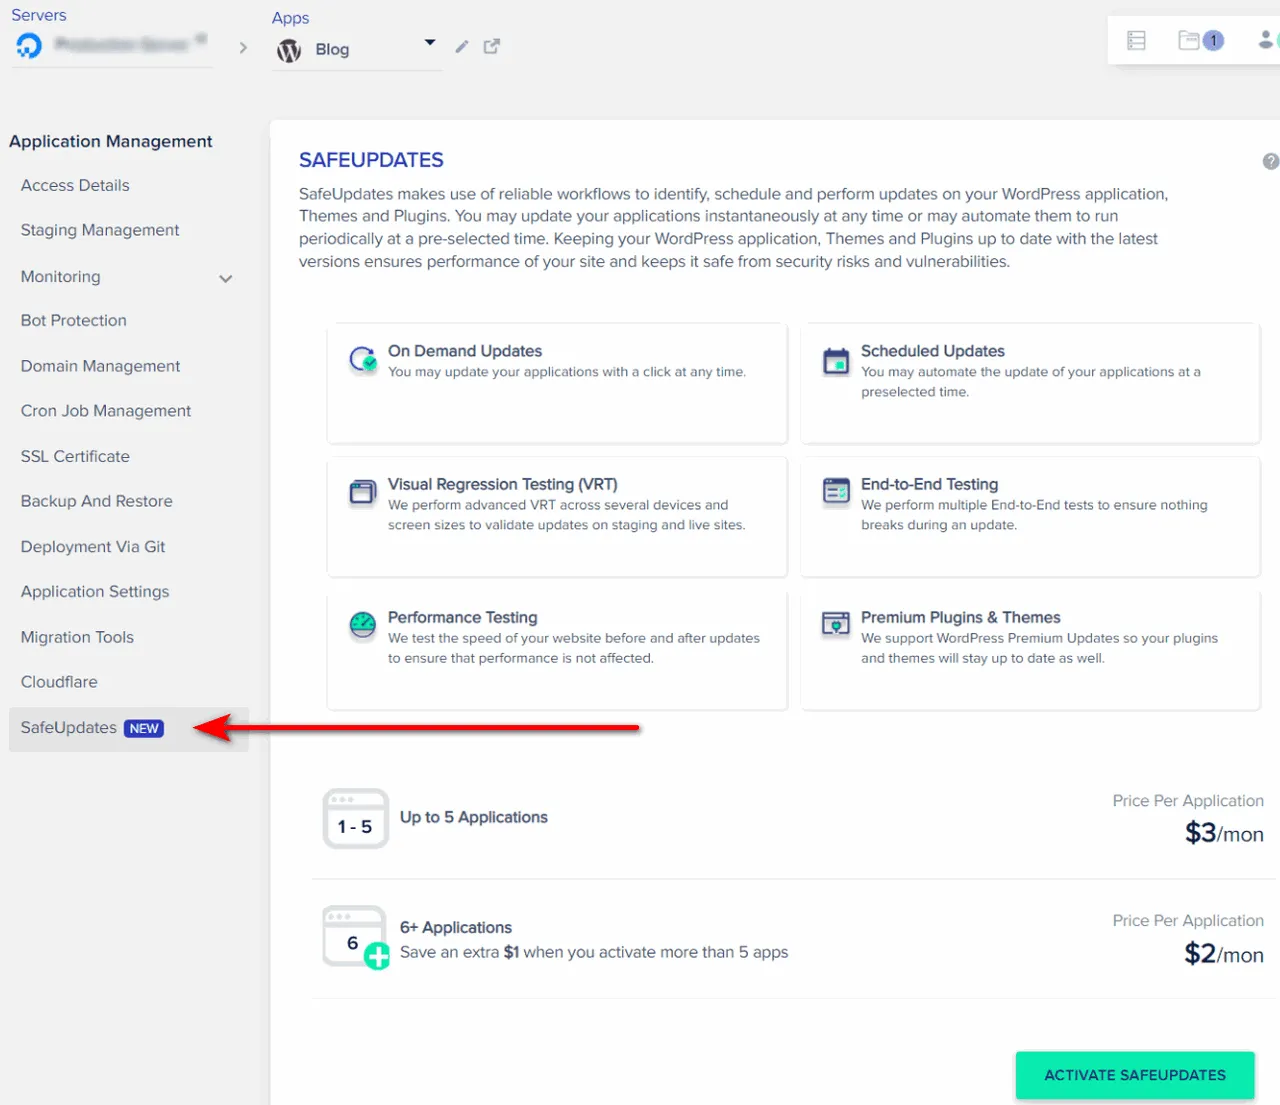Click the Servers breadcrumb label
This screenshot has width=1280, height=1105.
pos(39,15)
